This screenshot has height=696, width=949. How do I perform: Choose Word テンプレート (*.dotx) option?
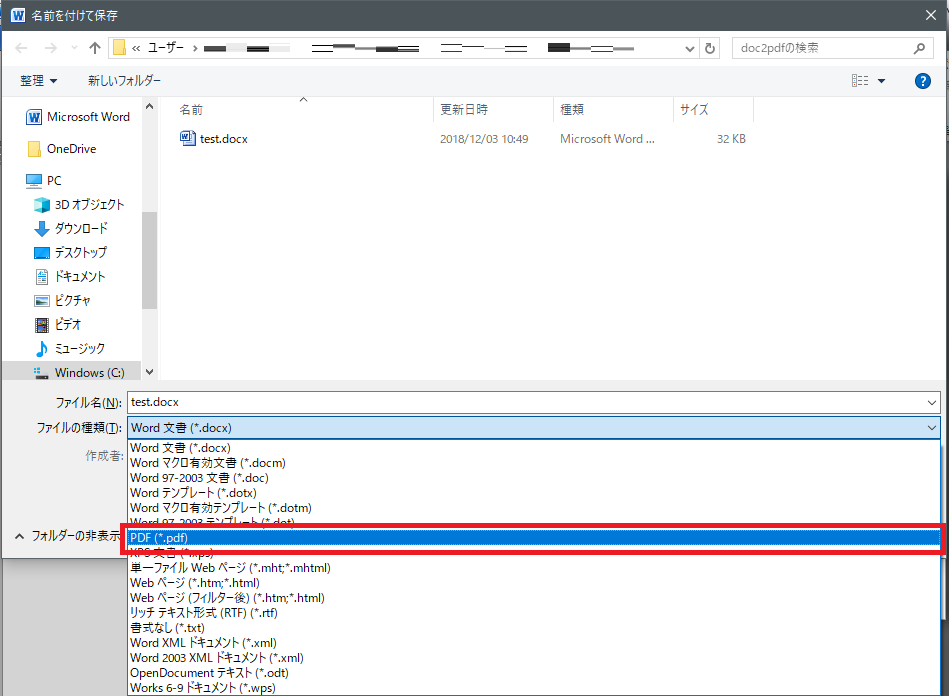point(534,493)
